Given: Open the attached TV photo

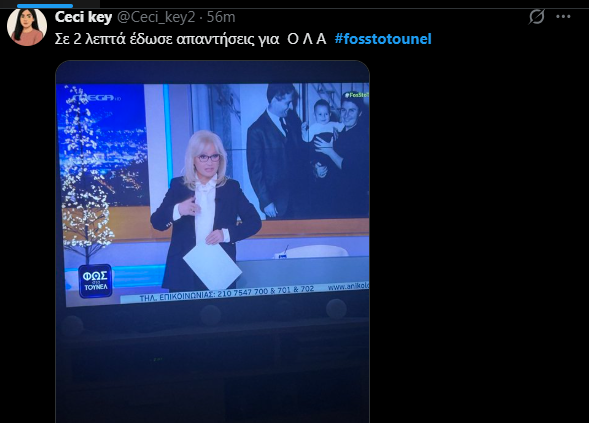Looking at the screenshot, I should 213,242.
